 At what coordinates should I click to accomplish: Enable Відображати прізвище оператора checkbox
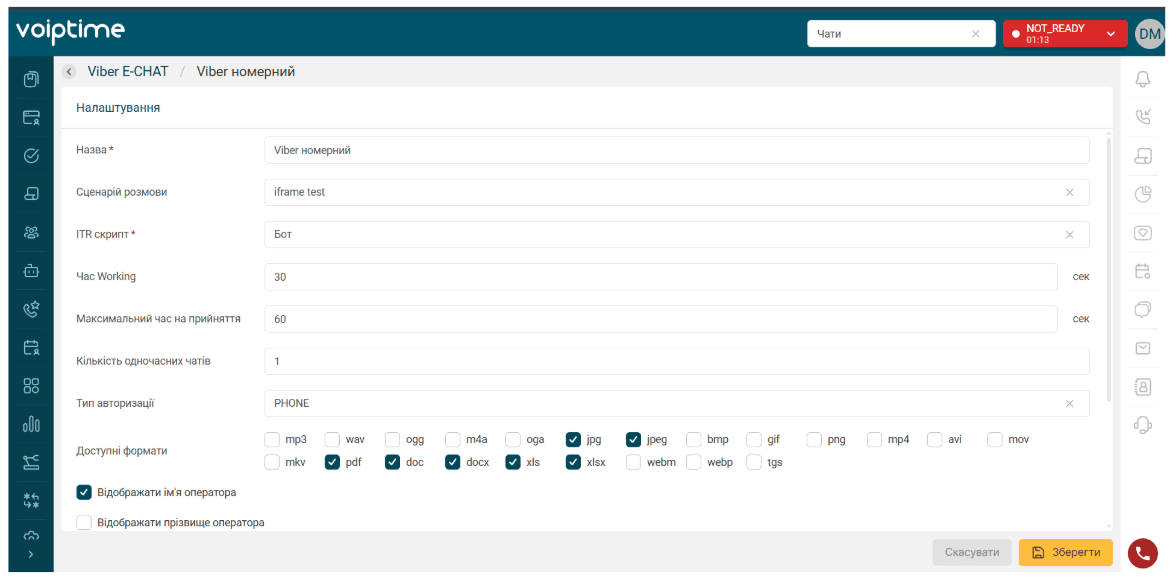84,522
